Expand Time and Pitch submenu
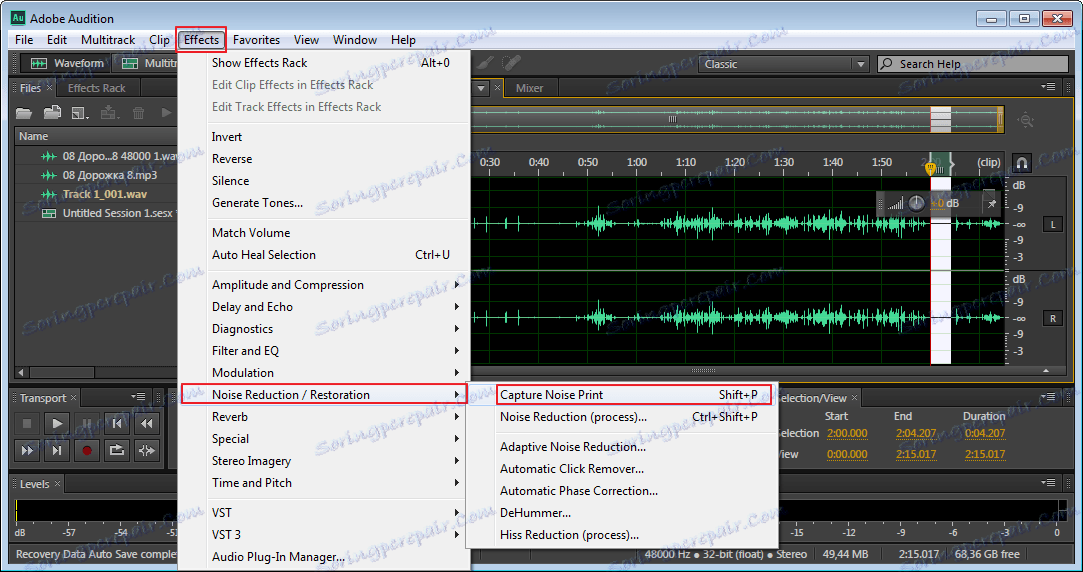Image resolution: width=1083 pixels, height=572 pixels. tap(325, 483)
